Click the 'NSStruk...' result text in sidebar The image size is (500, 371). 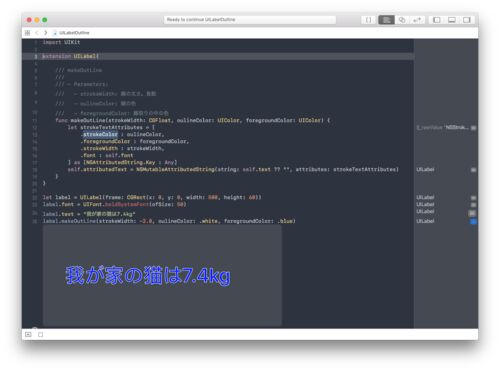tap(442, 127)
